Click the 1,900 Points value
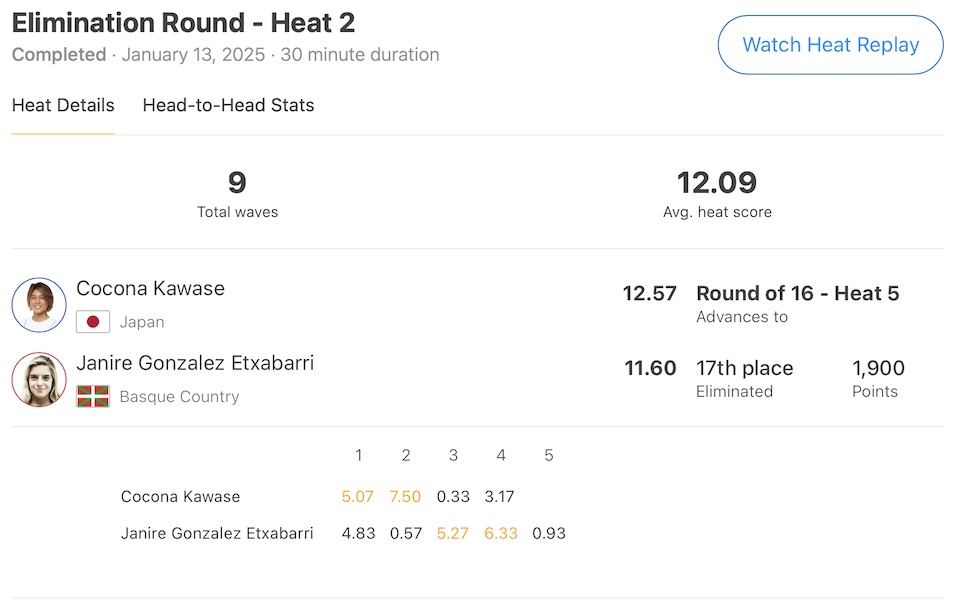Viewport: 960px width, 610px height. click(x=878, y=368)
